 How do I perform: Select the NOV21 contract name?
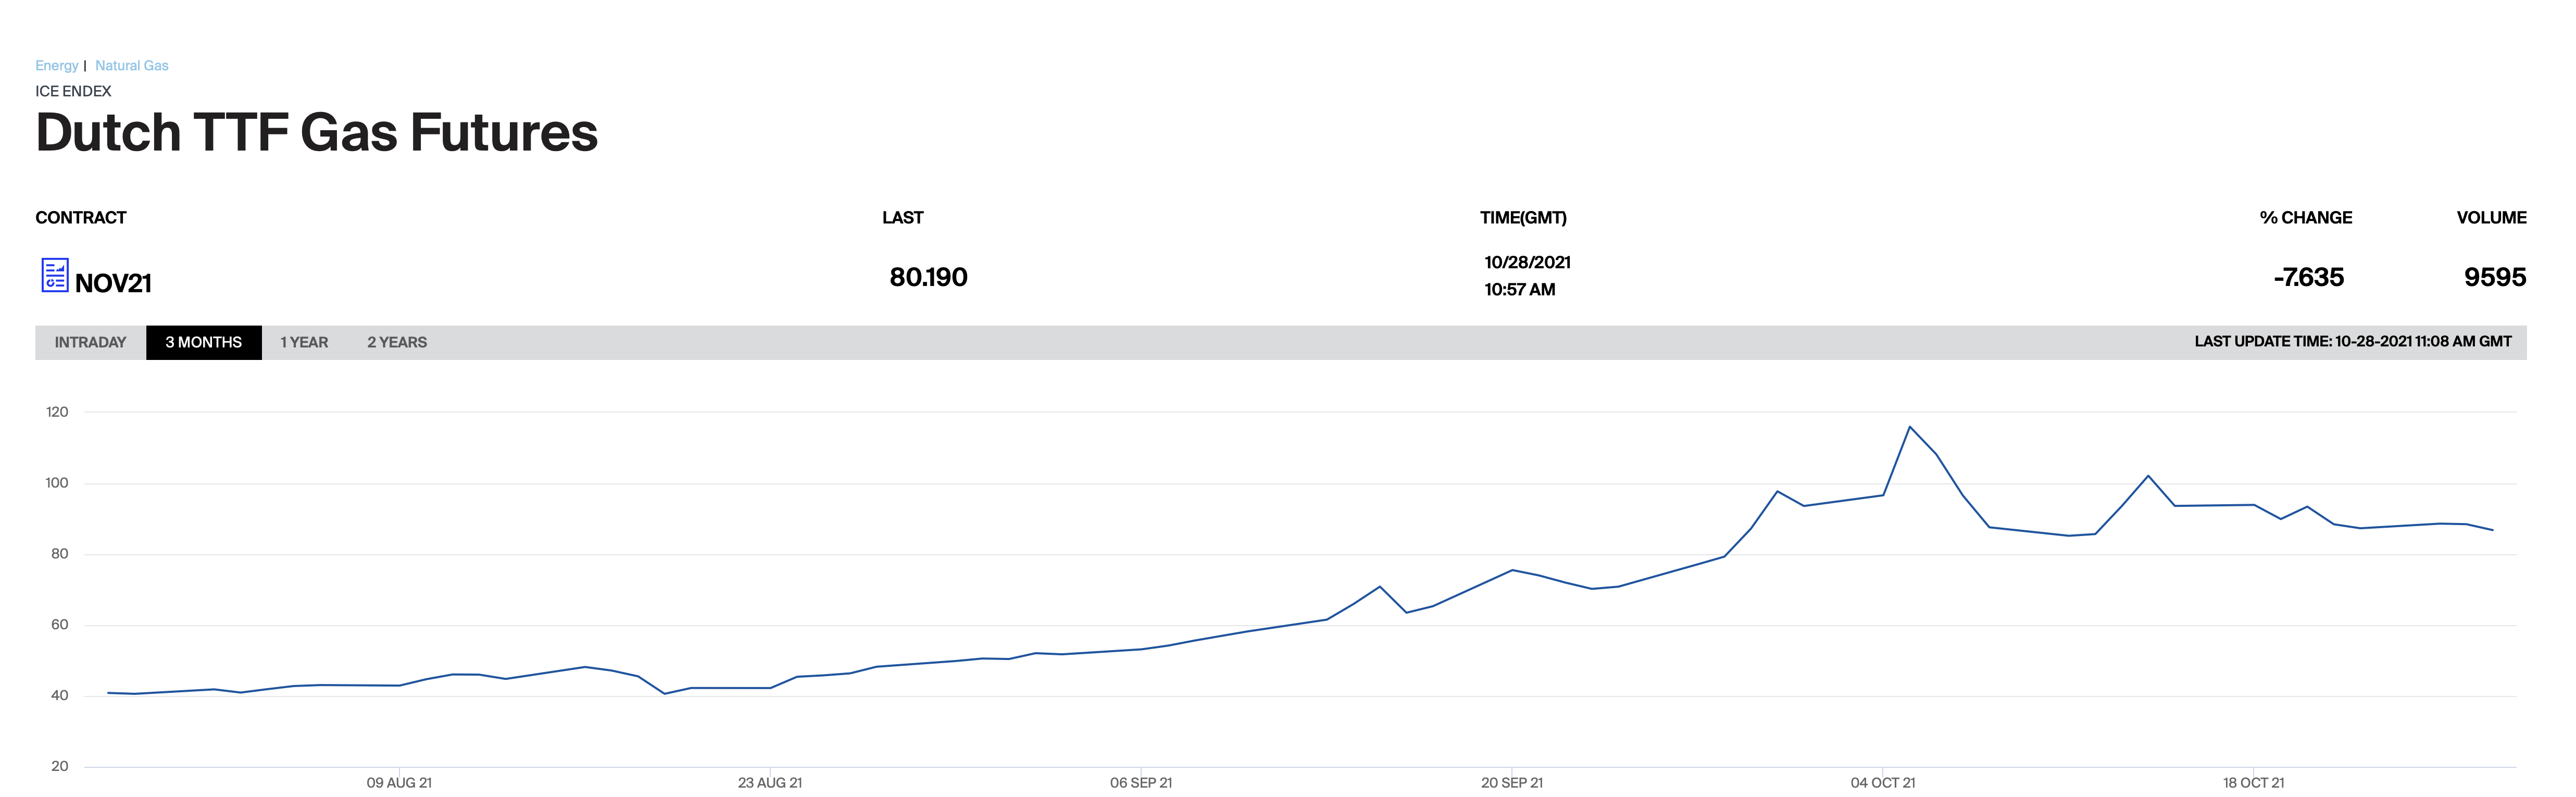(x=113, y=284)
